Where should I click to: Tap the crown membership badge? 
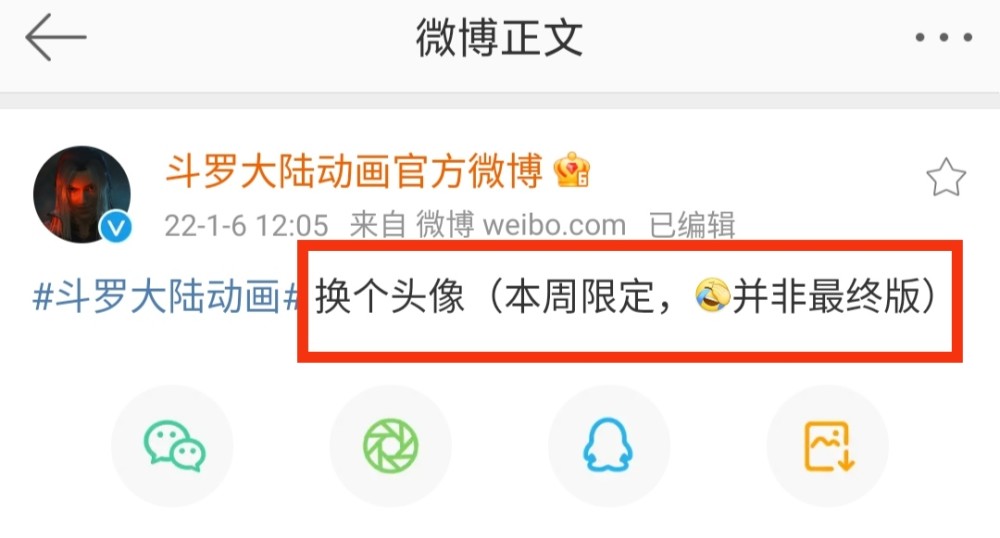pos(572,170)
